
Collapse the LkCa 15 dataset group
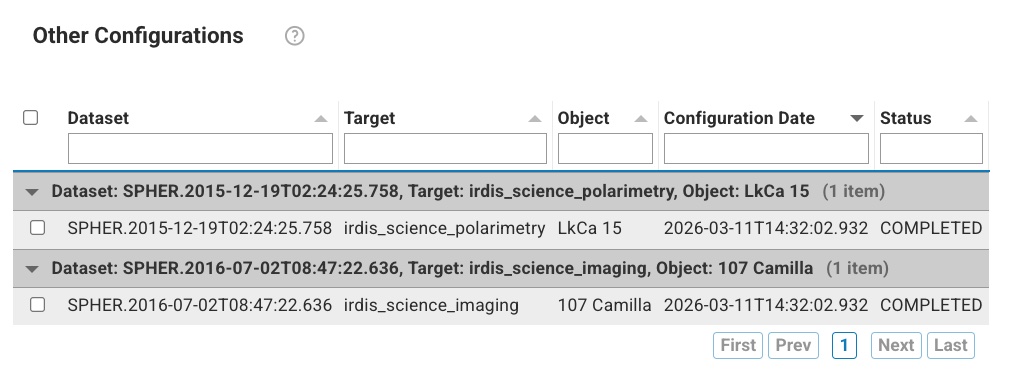tap(32, 192)
